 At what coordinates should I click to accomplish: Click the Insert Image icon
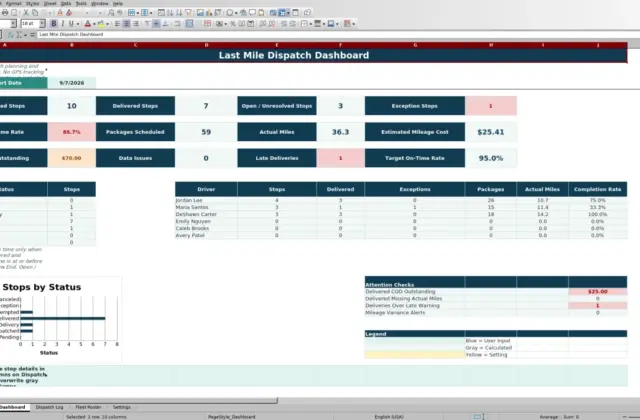click(200, 13)
